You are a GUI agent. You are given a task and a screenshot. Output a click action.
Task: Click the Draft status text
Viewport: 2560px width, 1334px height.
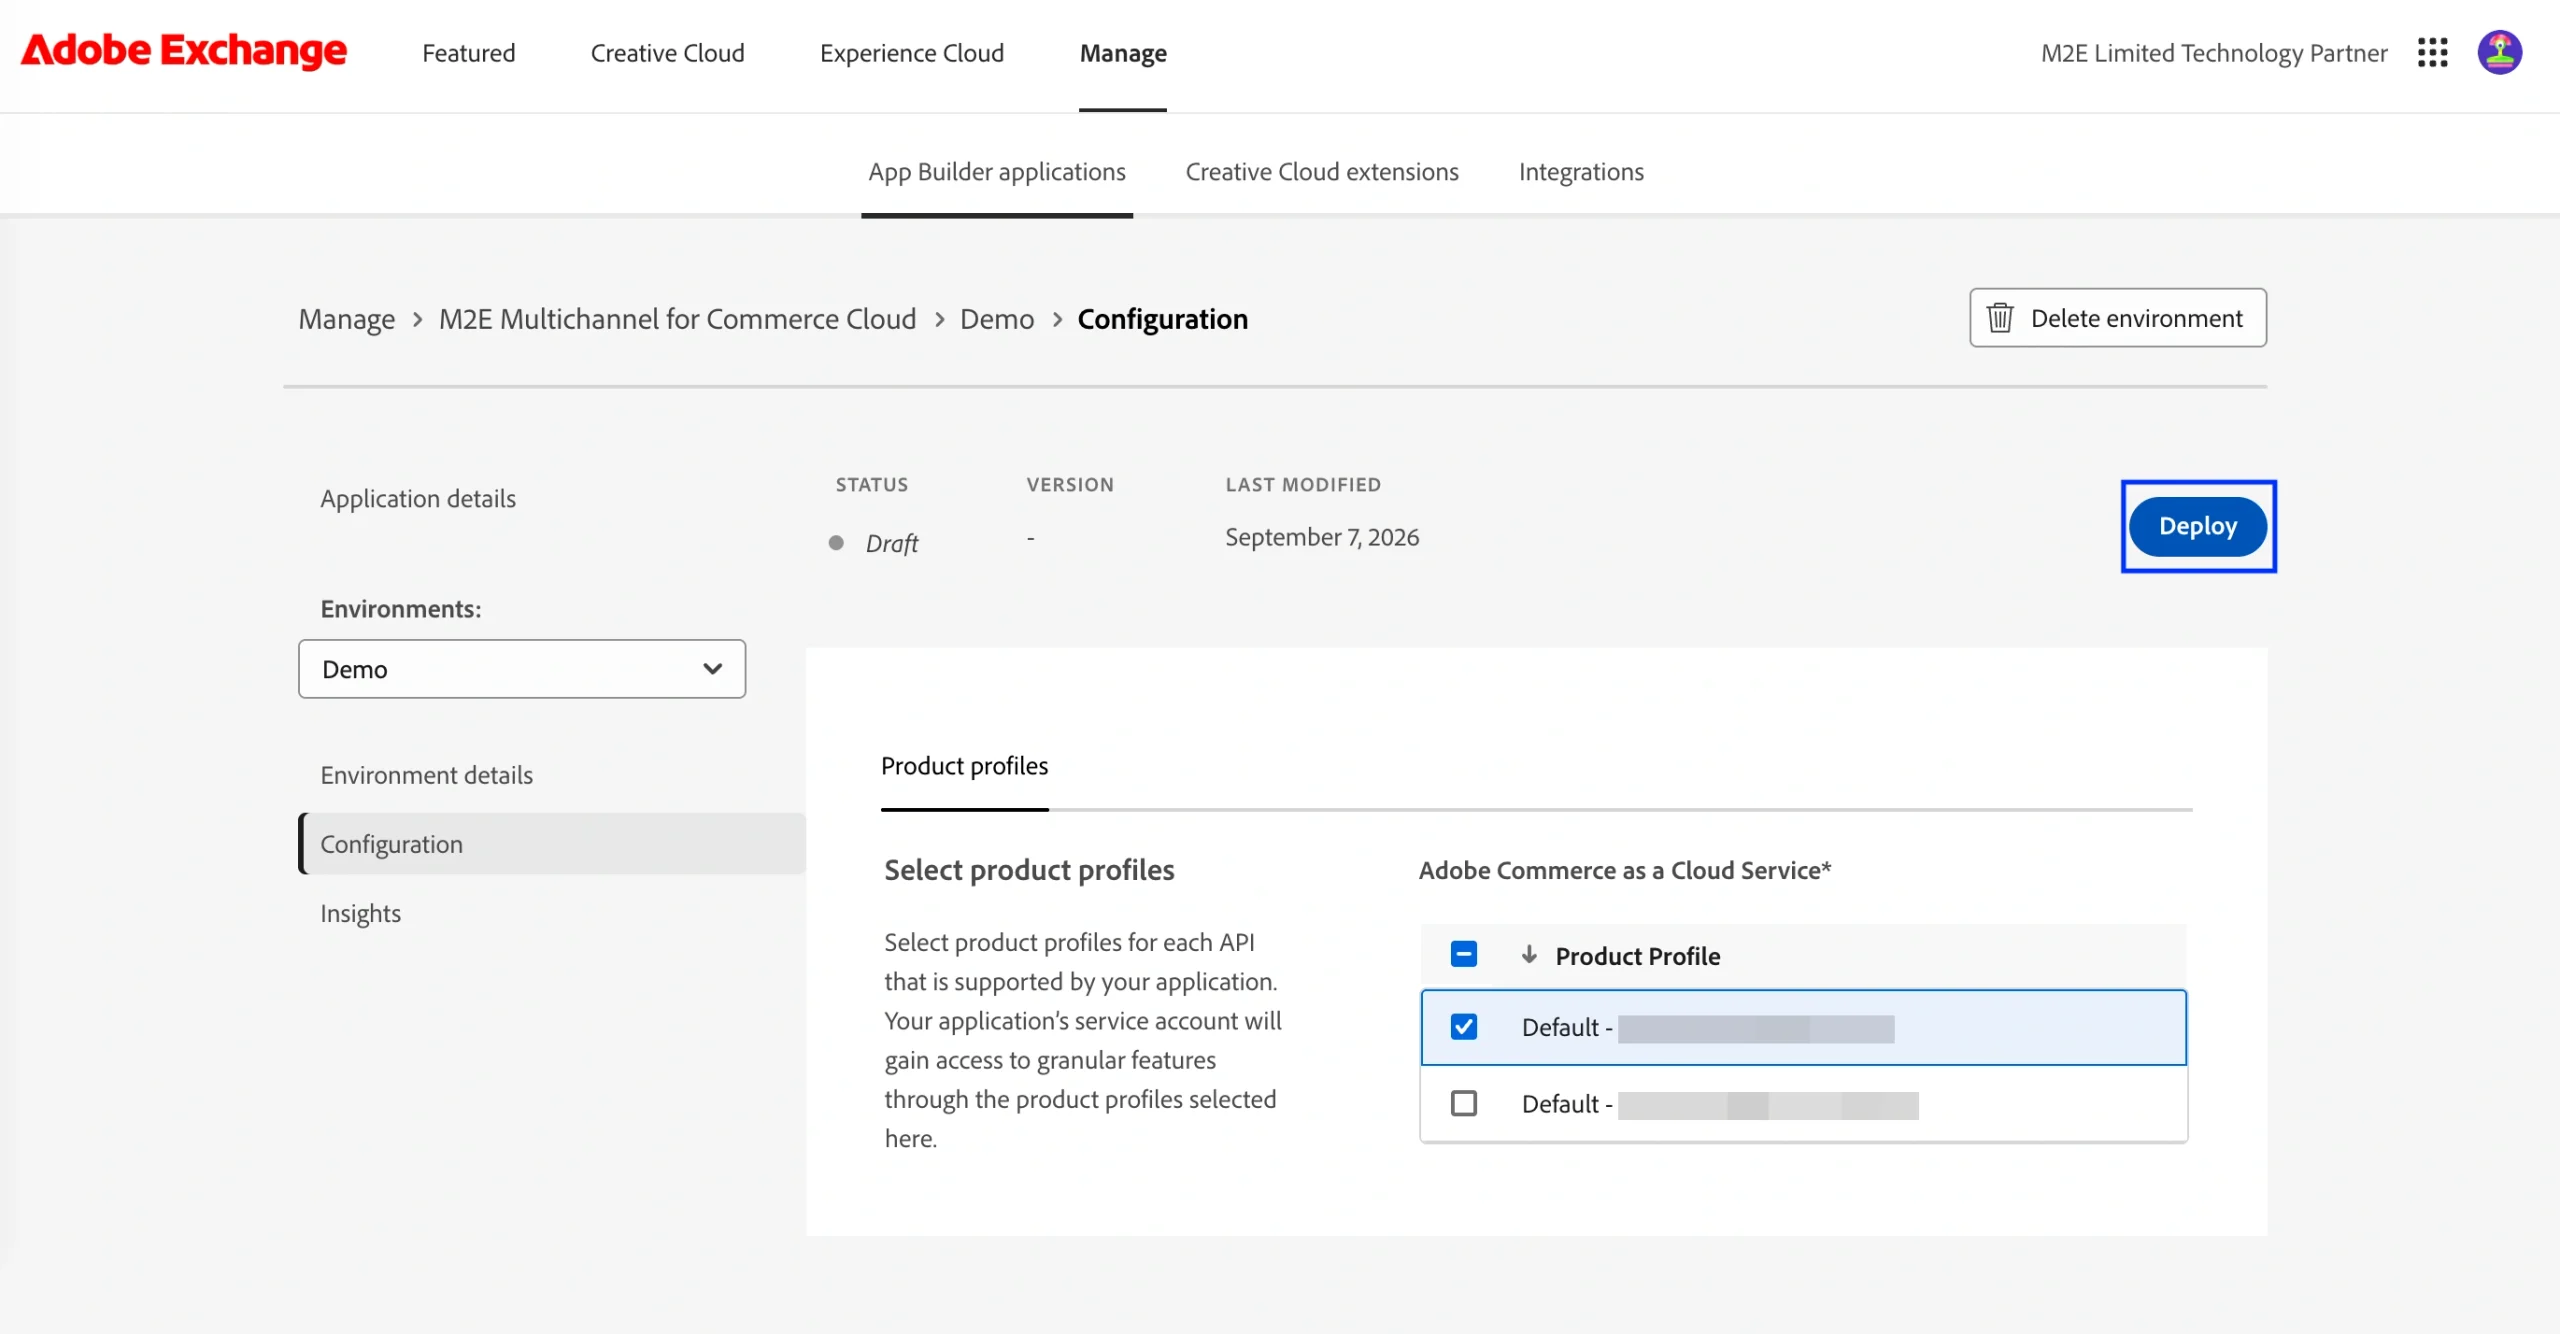891,543
